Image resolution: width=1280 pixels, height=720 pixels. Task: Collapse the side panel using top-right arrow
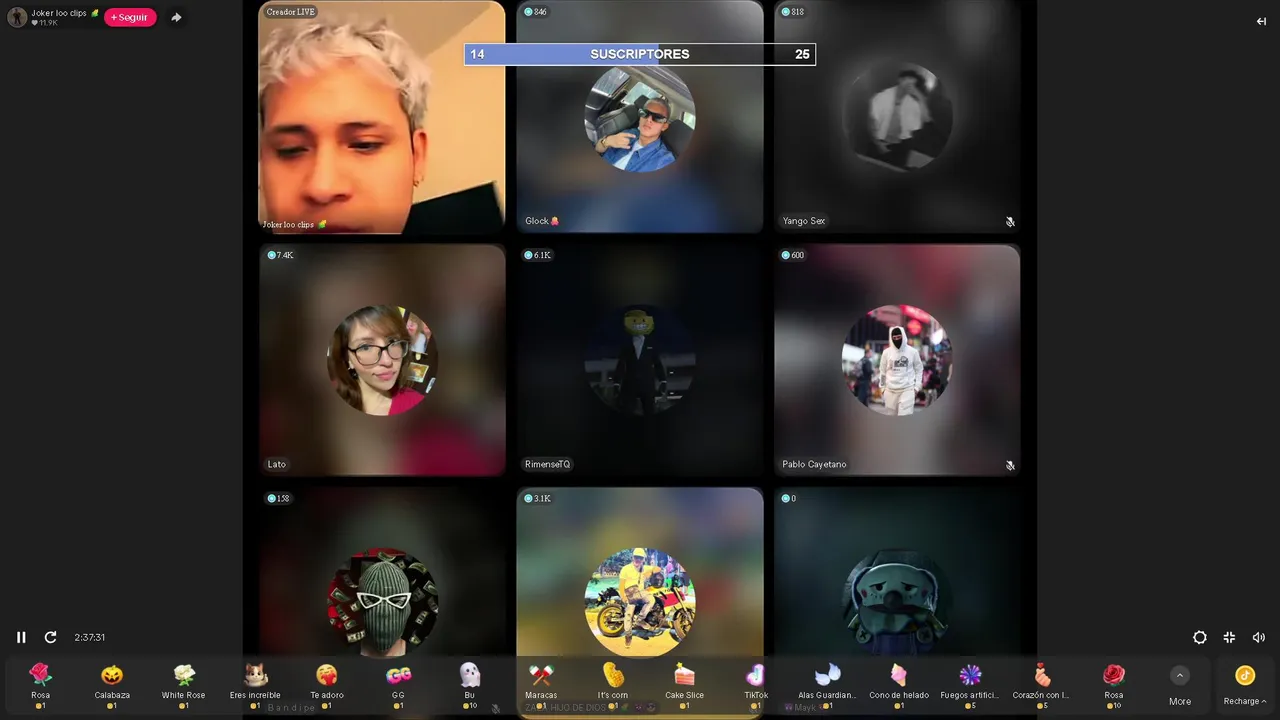coord(1261,21)
